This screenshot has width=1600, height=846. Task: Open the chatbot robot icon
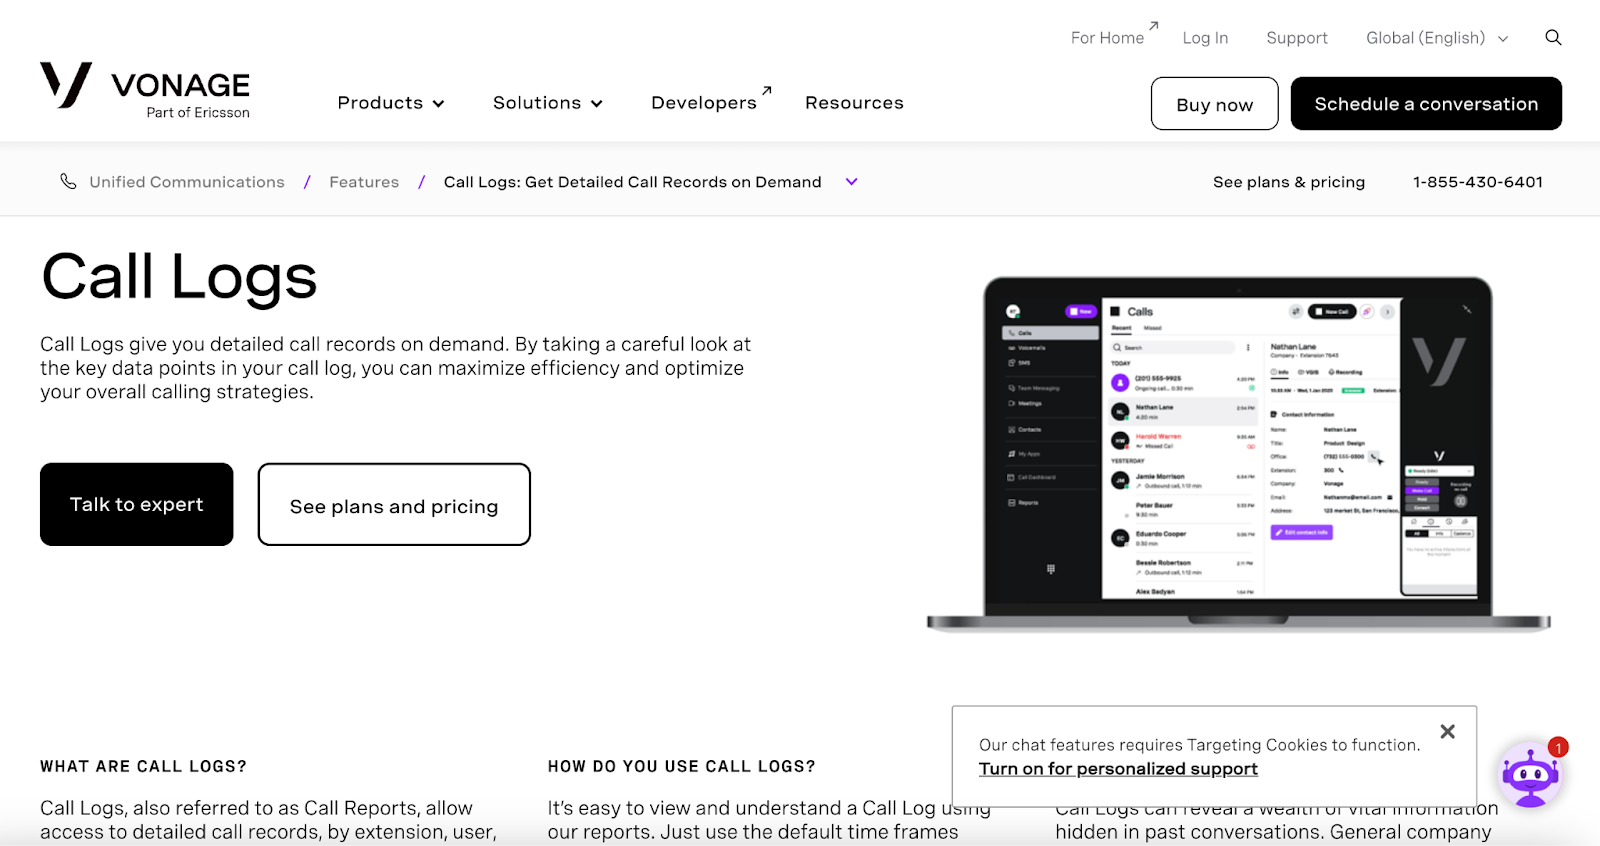[1530, 775]
